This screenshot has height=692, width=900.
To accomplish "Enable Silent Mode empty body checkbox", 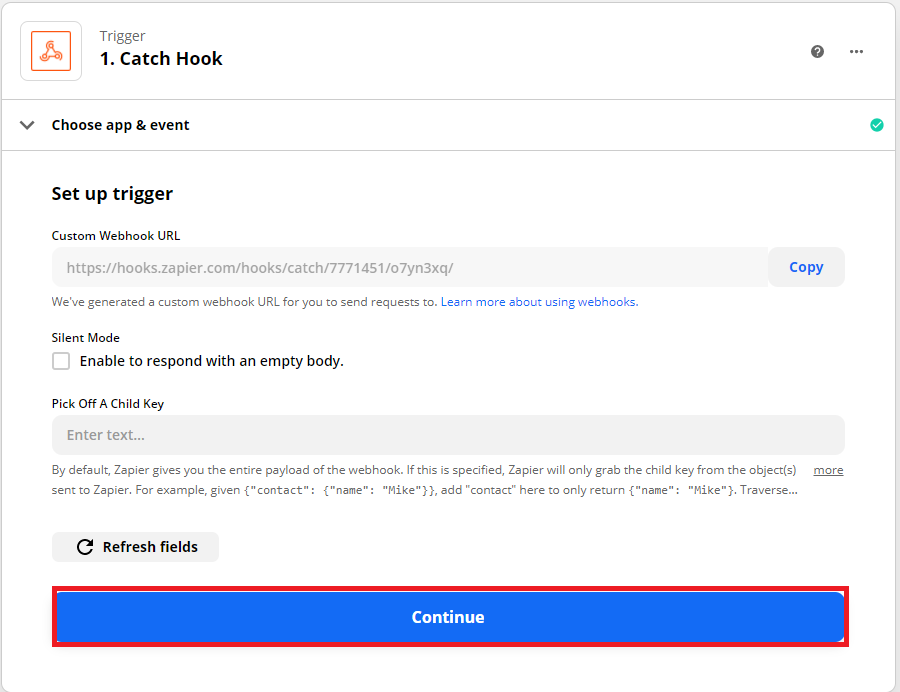I will point(61,361).
